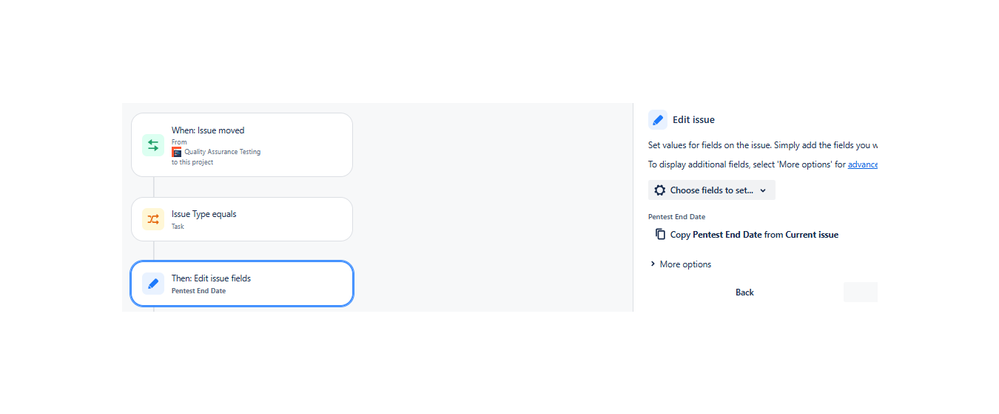Click the More options chevron arrow
The height and width of the screenshot is (414, 999).
tap(652, 264)
